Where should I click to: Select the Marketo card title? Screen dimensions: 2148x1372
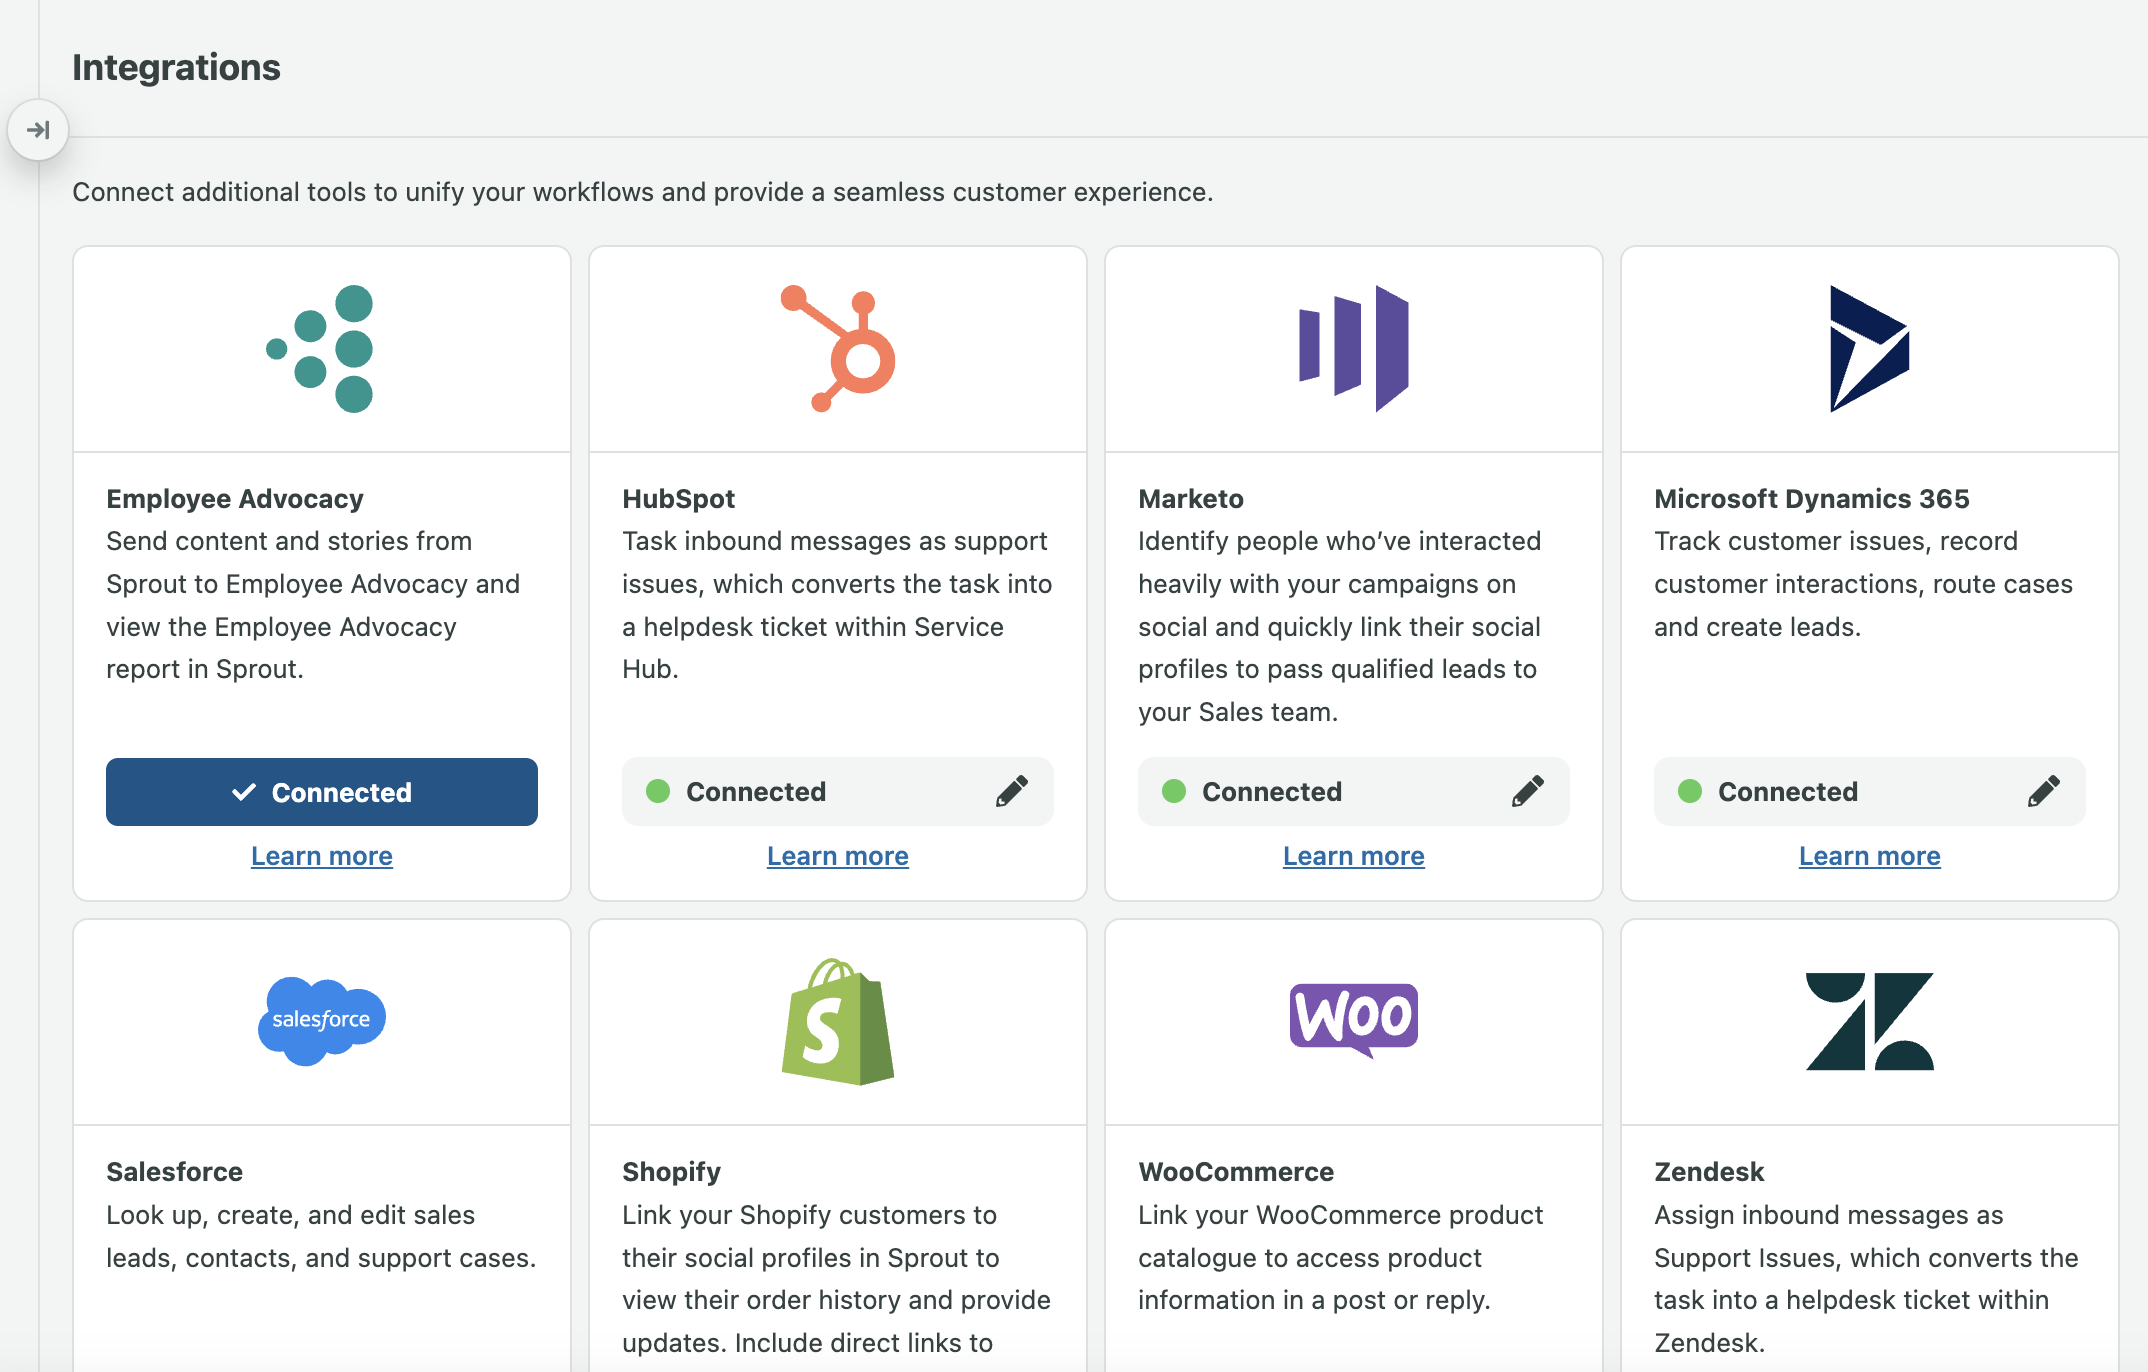pyautogui.click(x=1191, y=498)
